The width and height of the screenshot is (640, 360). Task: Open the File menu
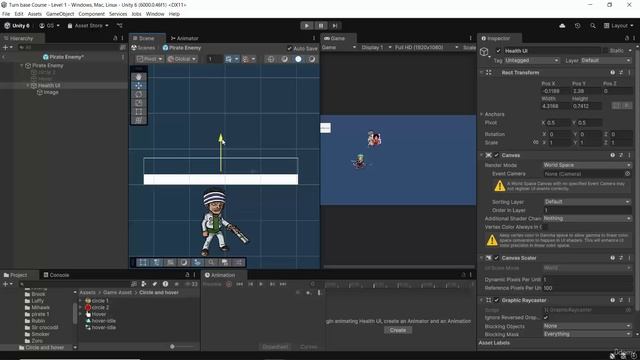[x=6, y=14]
